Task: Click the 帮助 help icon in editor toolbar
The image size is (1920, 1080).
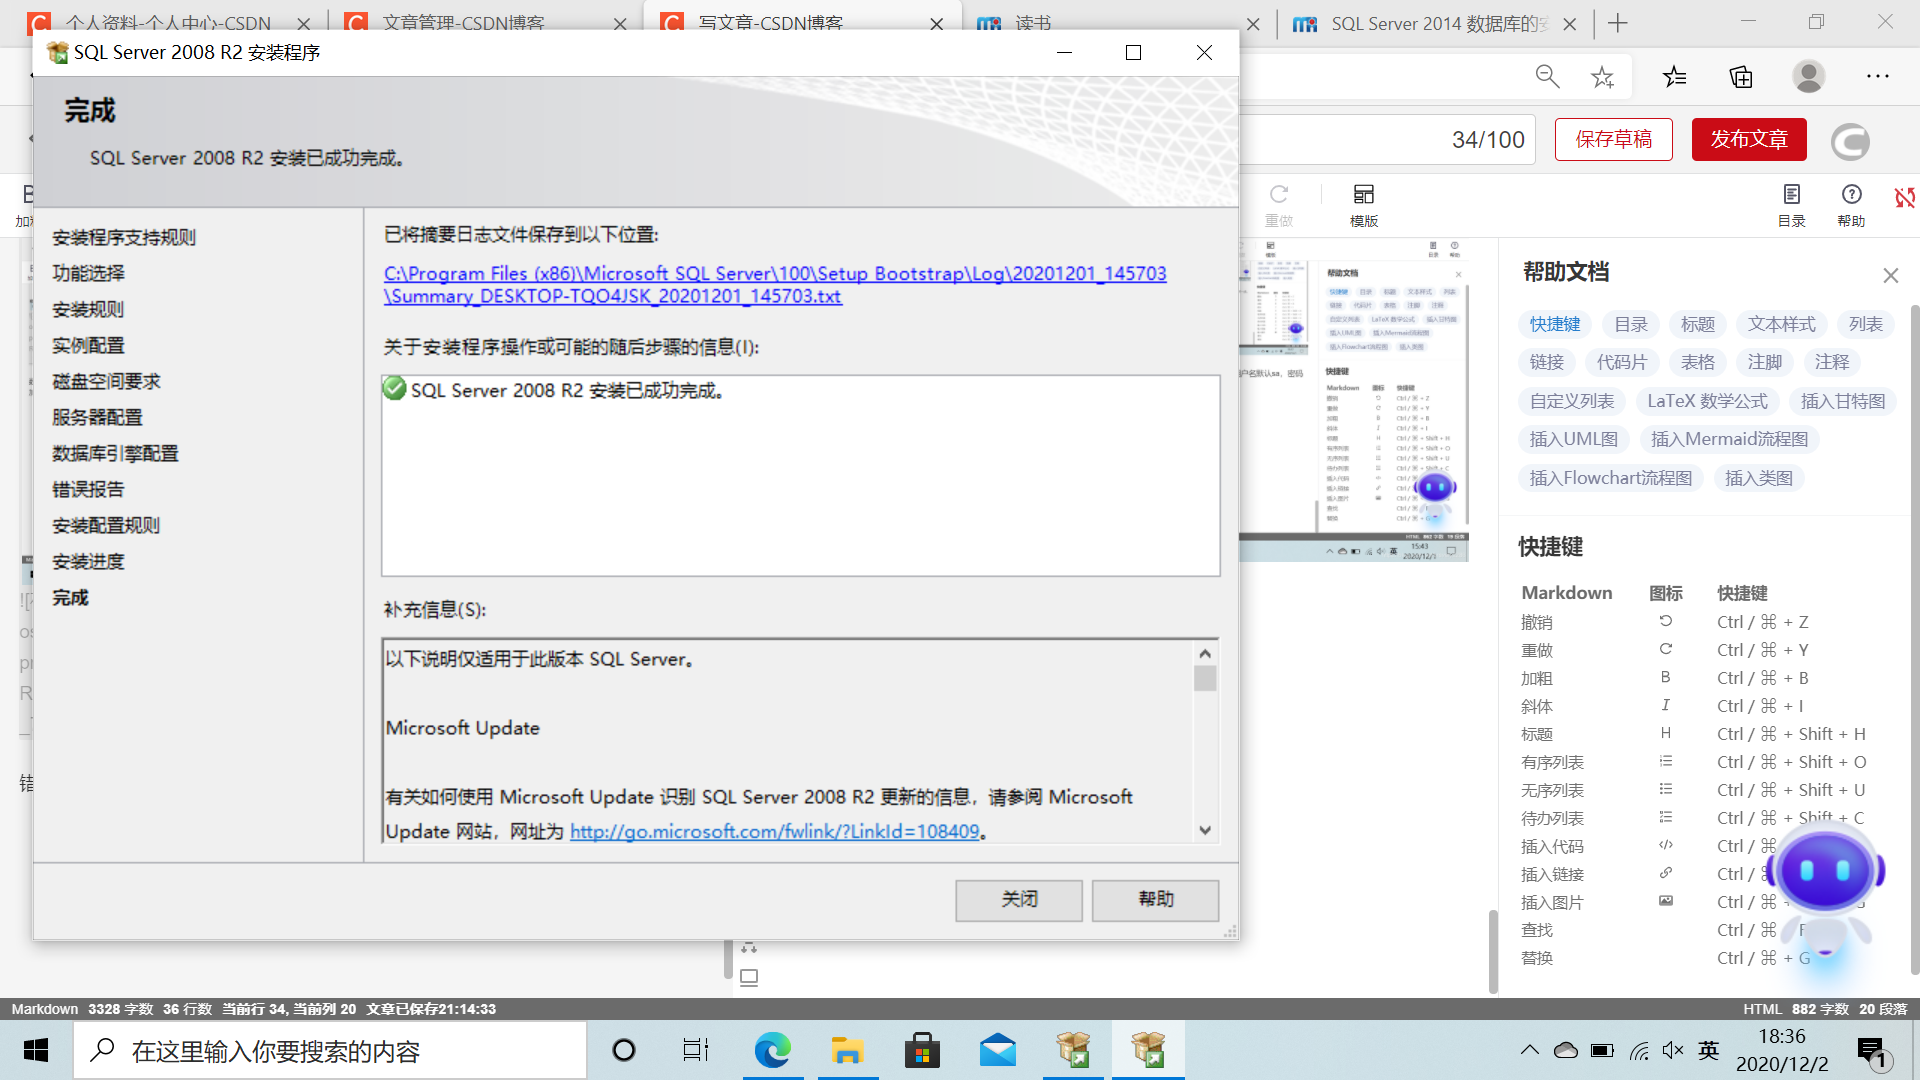Action: coord(1851,205)
